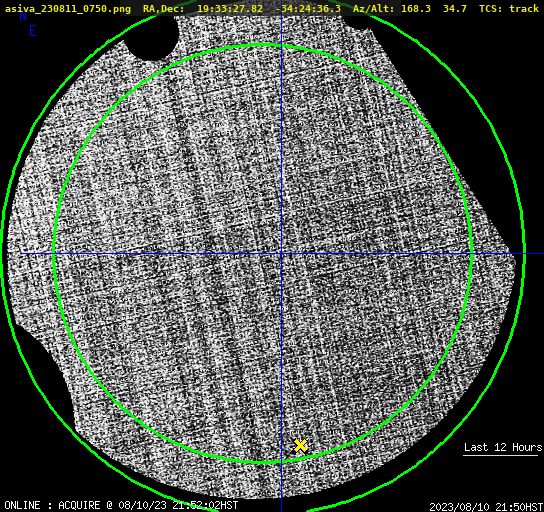Click the RA value 19:33:27.82
Screen dimensions: 544x512
(230, 8)
